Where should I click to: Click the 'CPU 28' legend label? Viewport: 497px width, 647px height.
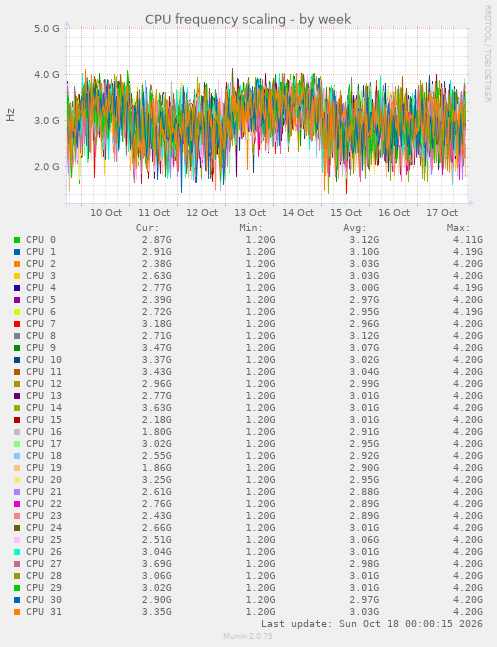pyautogui.click(x=44, y=575)
